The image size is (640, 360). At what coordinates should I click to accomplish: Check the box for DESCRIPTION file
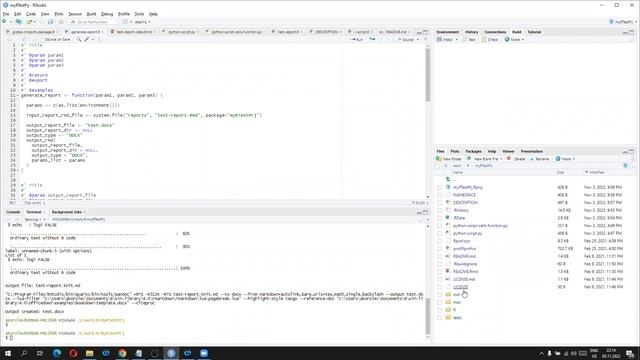click(x=440, y=203)
